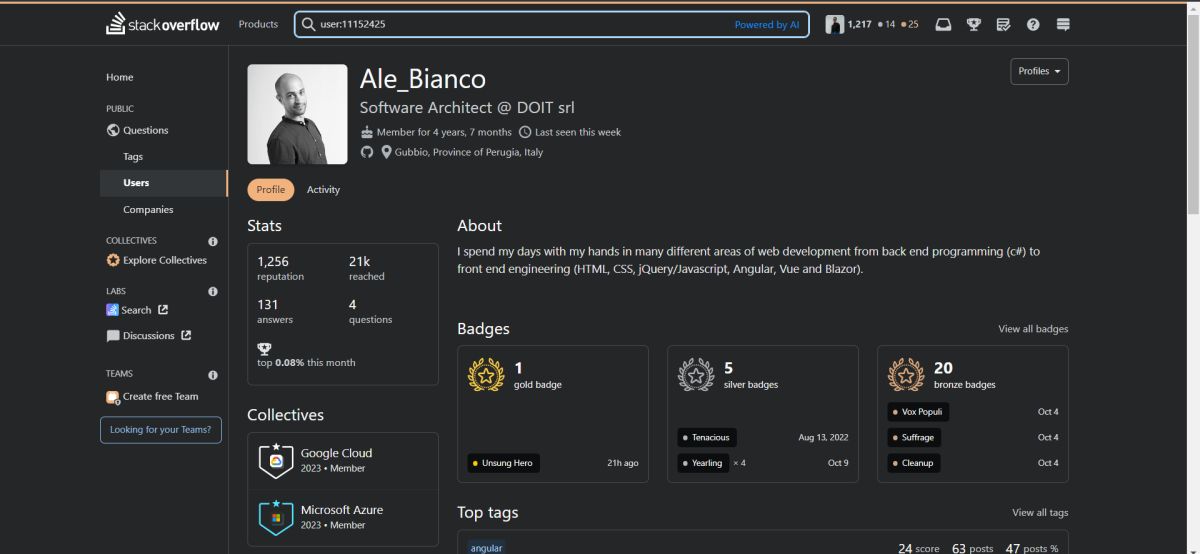This screenshot has height=554, width=1200.
Task: Click the top 0.08% this month text
Action: tap(306, 362)
